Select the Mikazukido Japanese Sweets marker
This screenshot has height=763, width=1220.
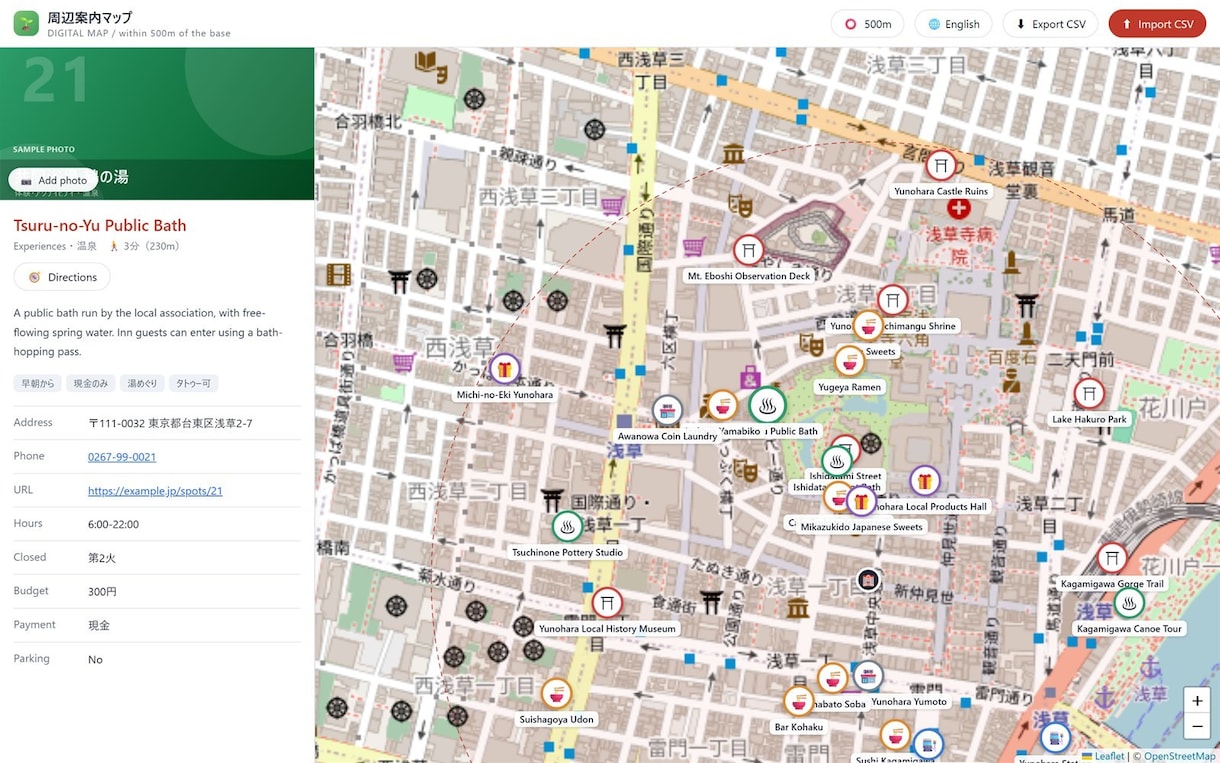(x=861, y=501)
